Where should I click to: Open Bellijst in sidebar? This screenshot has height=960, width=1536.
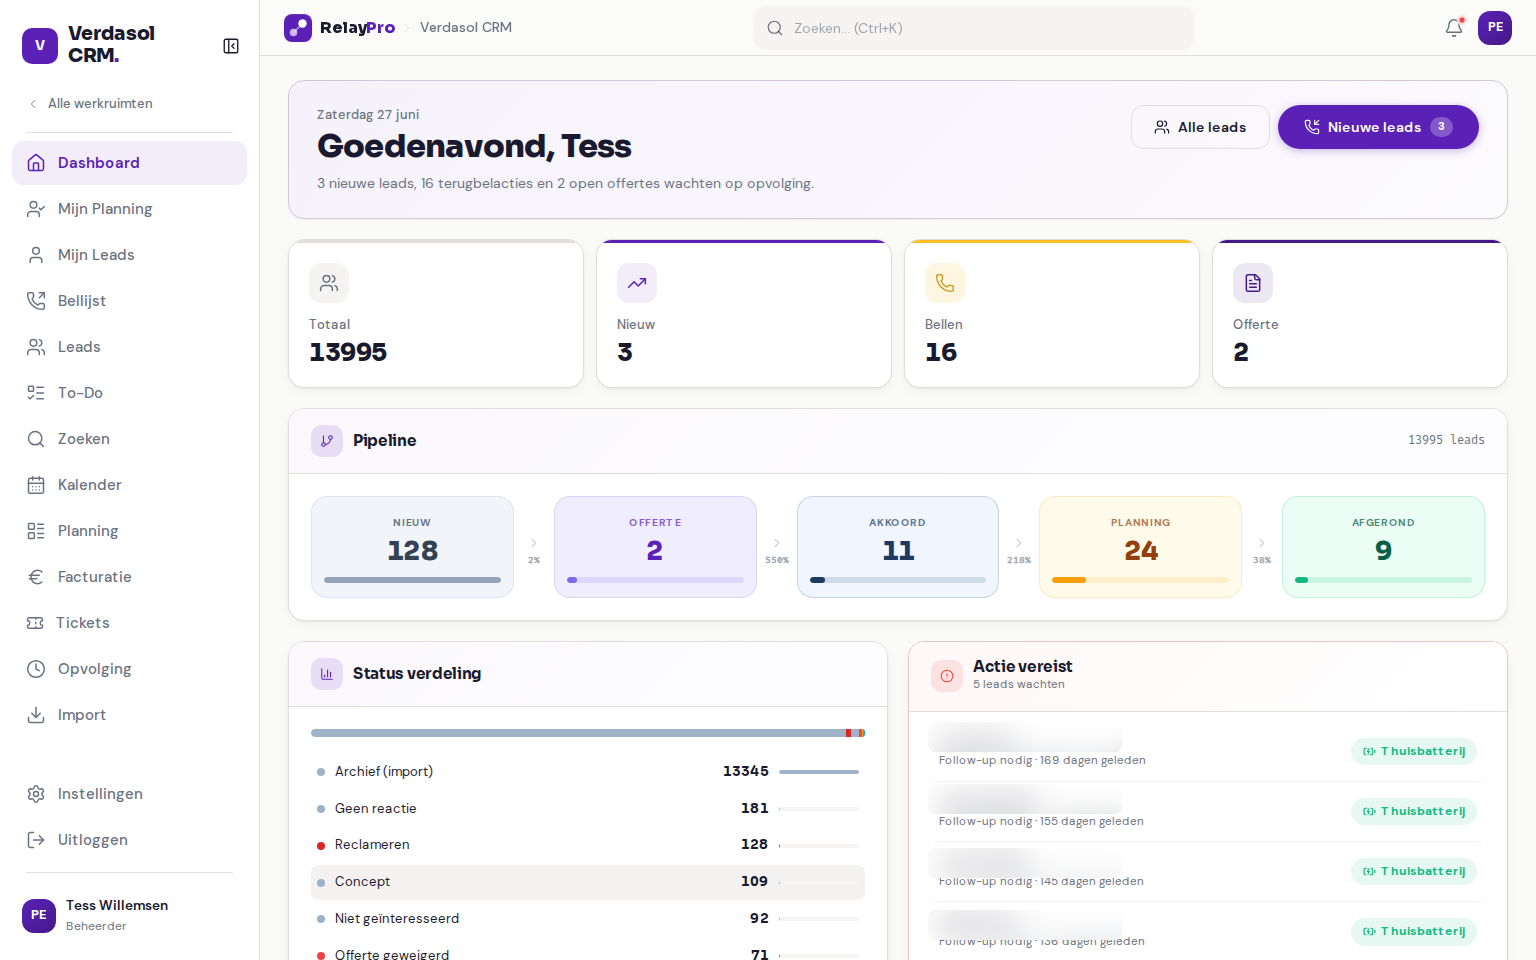coord(129,301)
